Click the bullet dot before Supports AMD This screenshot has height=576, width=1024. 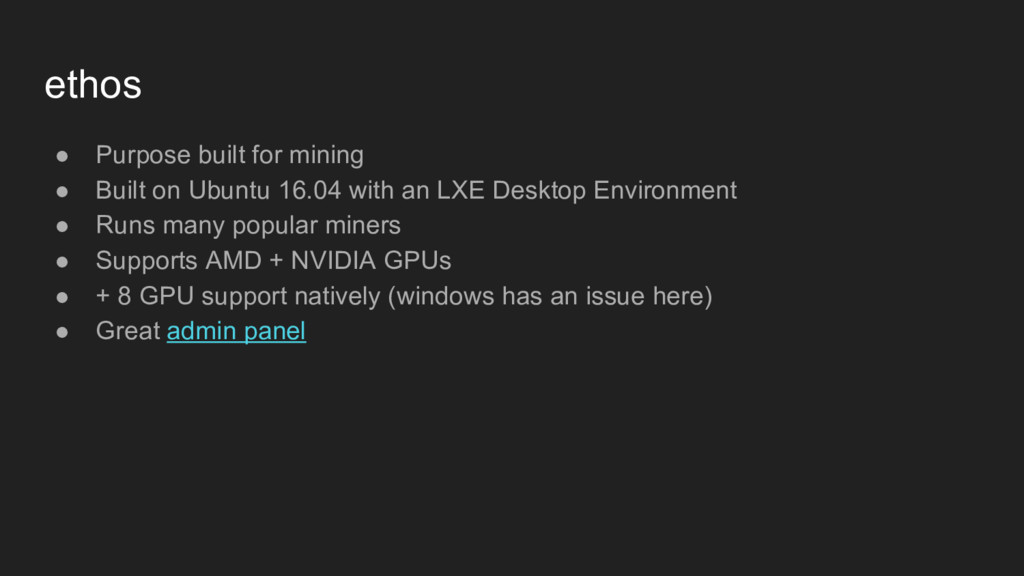tap(62, 262)
